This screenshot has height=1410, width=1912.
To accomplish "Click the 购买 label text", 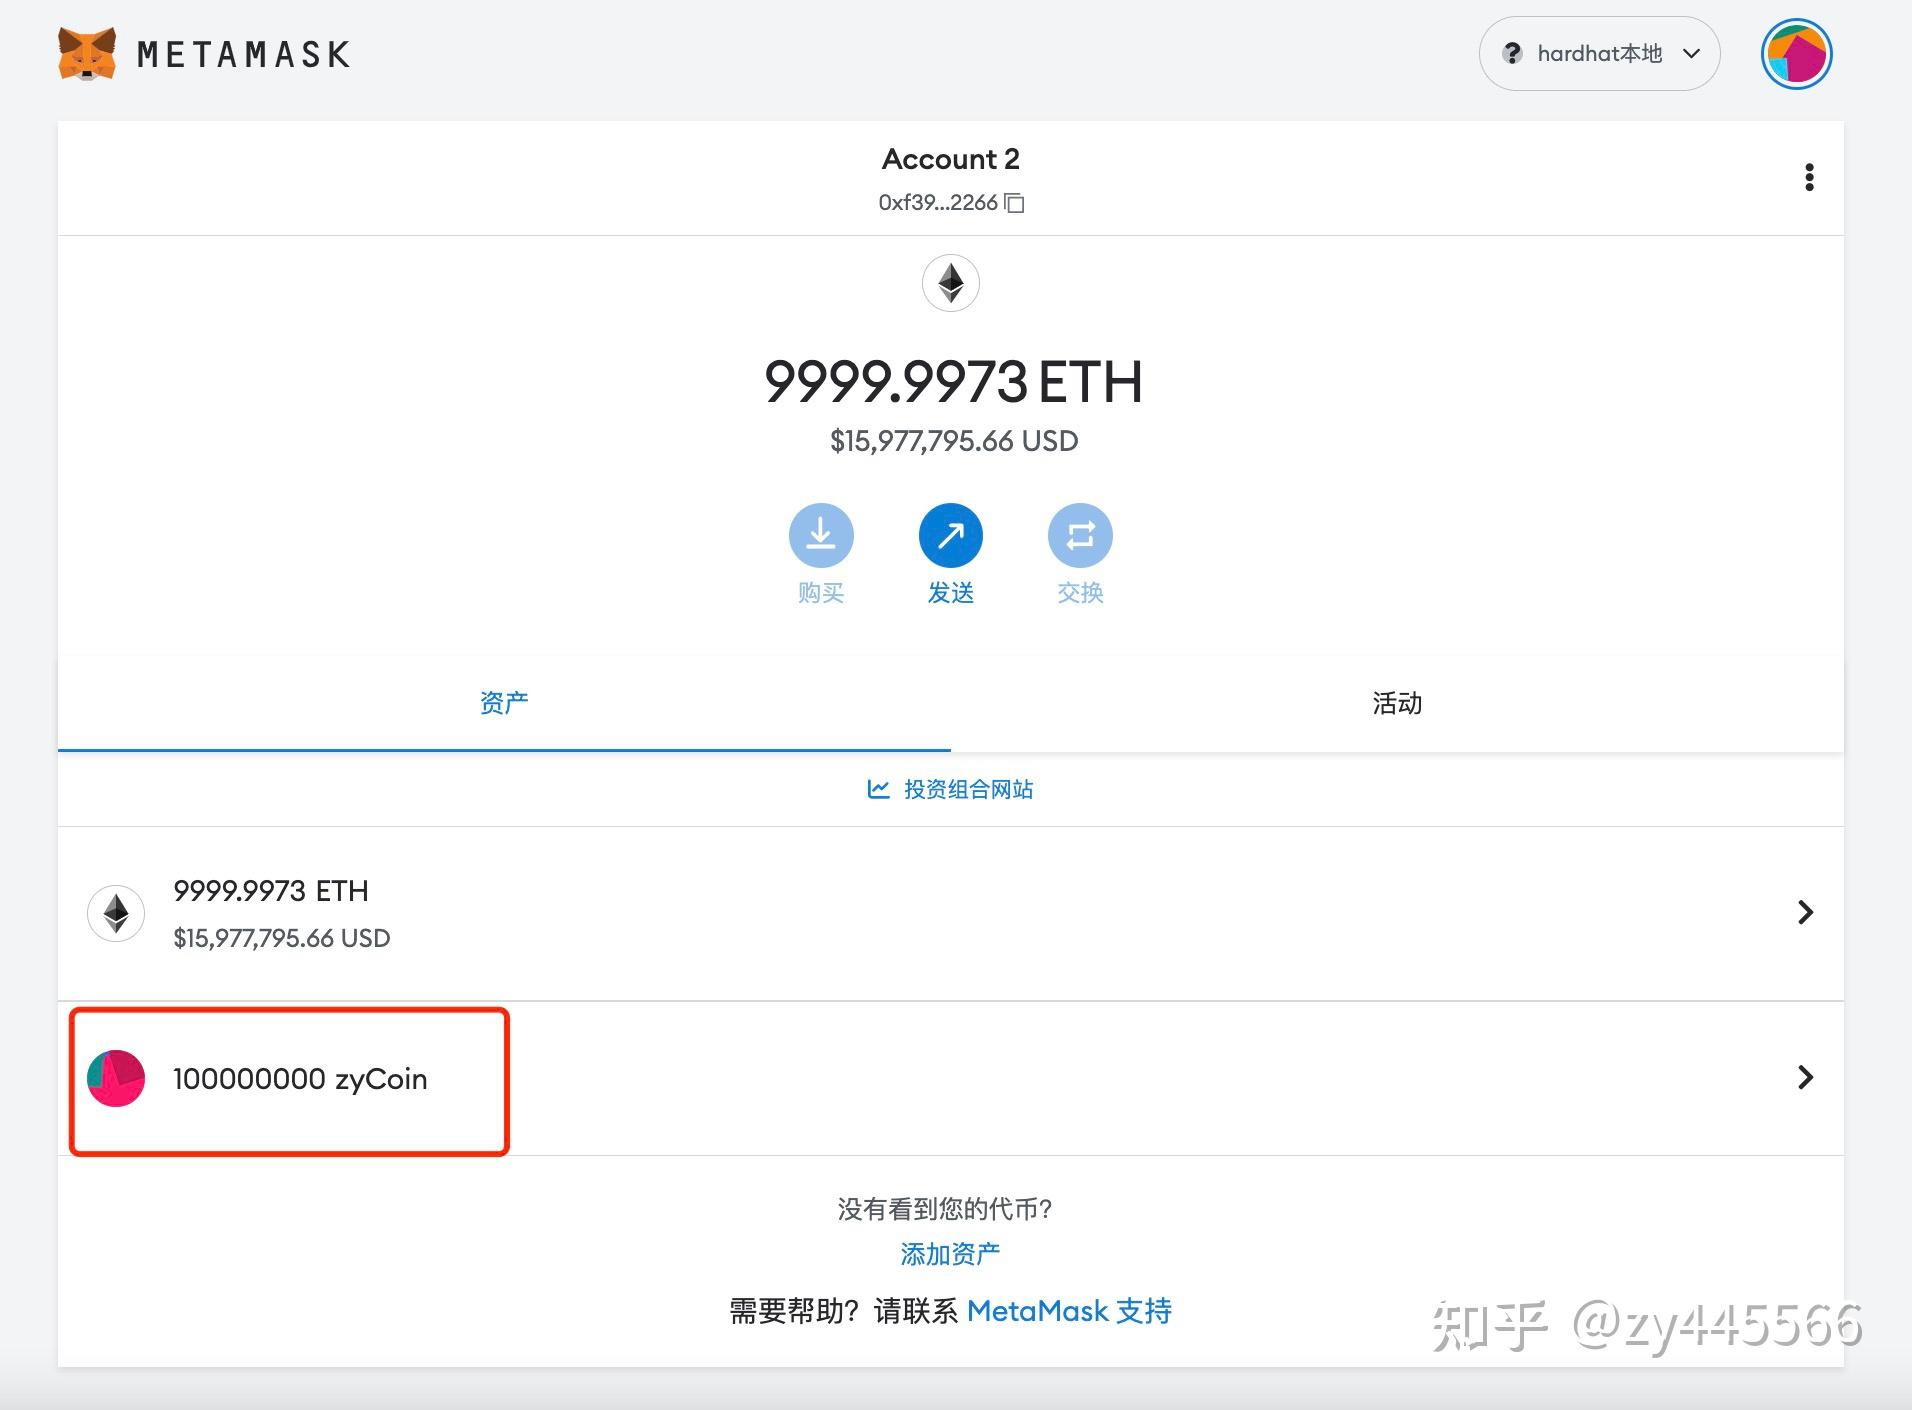I will pos(821,593).
